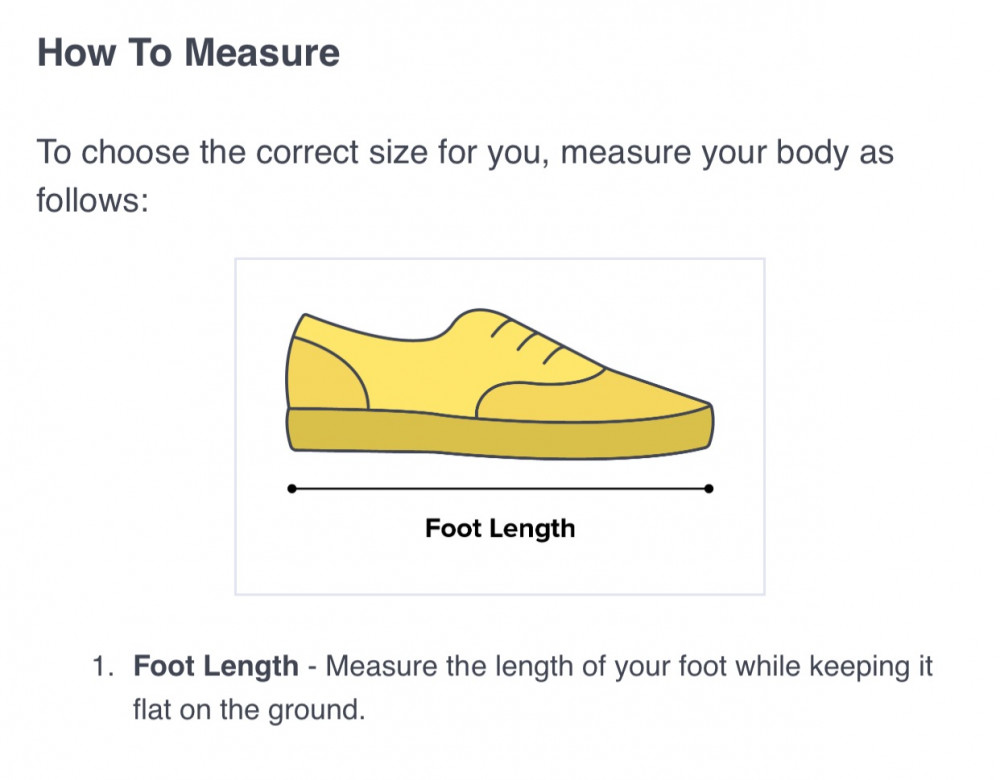Image resolution: width=1000 pixels, height=780 pixels.
Task: Click the word "follows:" in the intro
Action: click(93, 201)
